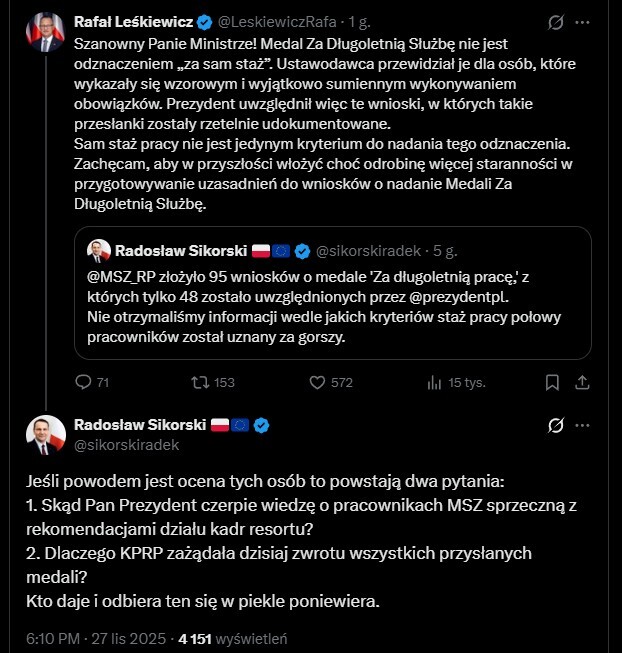
Task: Open Rafał Leśkiewicz's profile picture
Action: tap(45, 32)
